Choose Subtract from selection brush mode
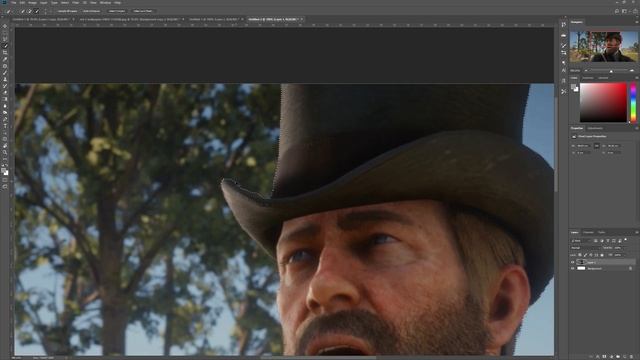Image resolution: width=640 pixels, height=360 pixels. click(36, 11)
